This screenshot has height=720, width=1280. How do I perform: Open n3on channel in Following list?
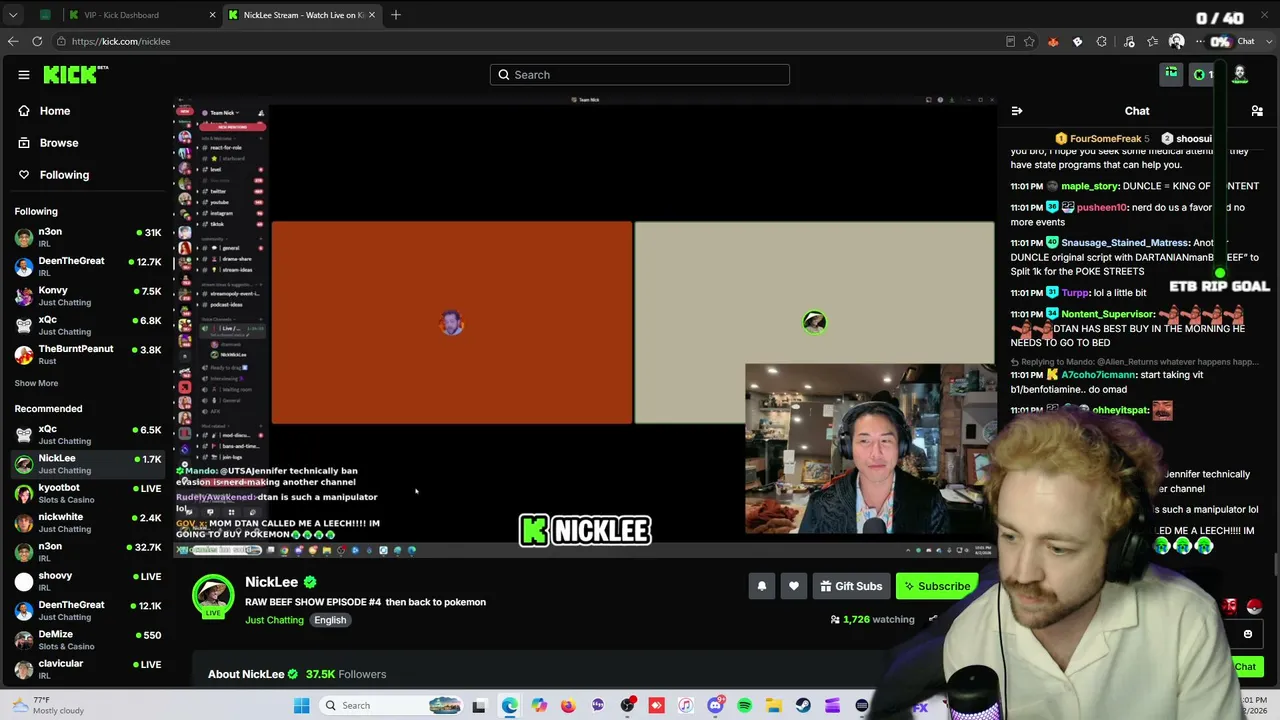point(88,237)
